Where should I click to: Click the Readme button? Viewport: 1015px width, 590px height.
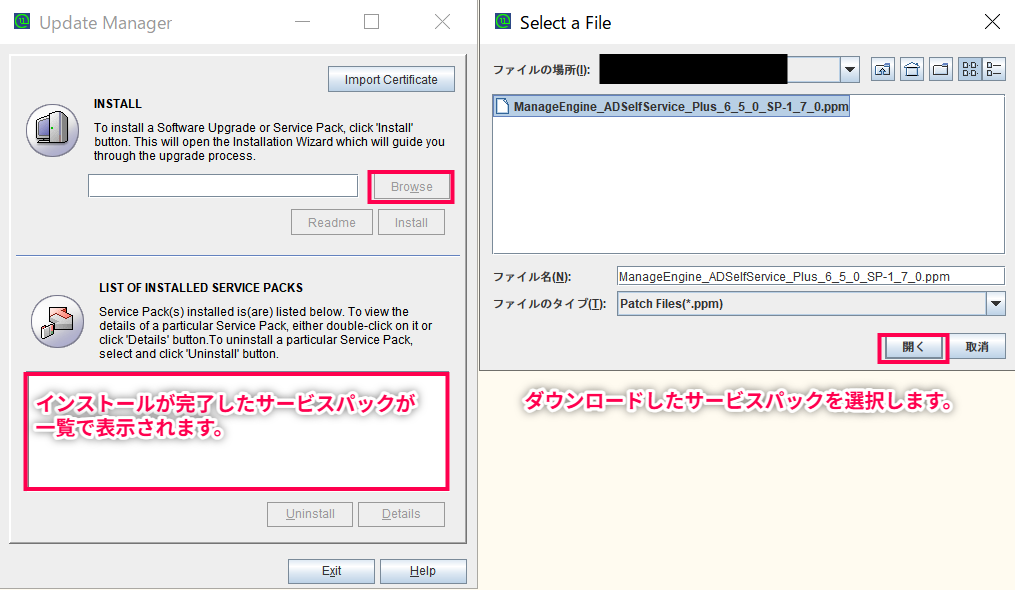pyautogui.click(x=331, y=222)
